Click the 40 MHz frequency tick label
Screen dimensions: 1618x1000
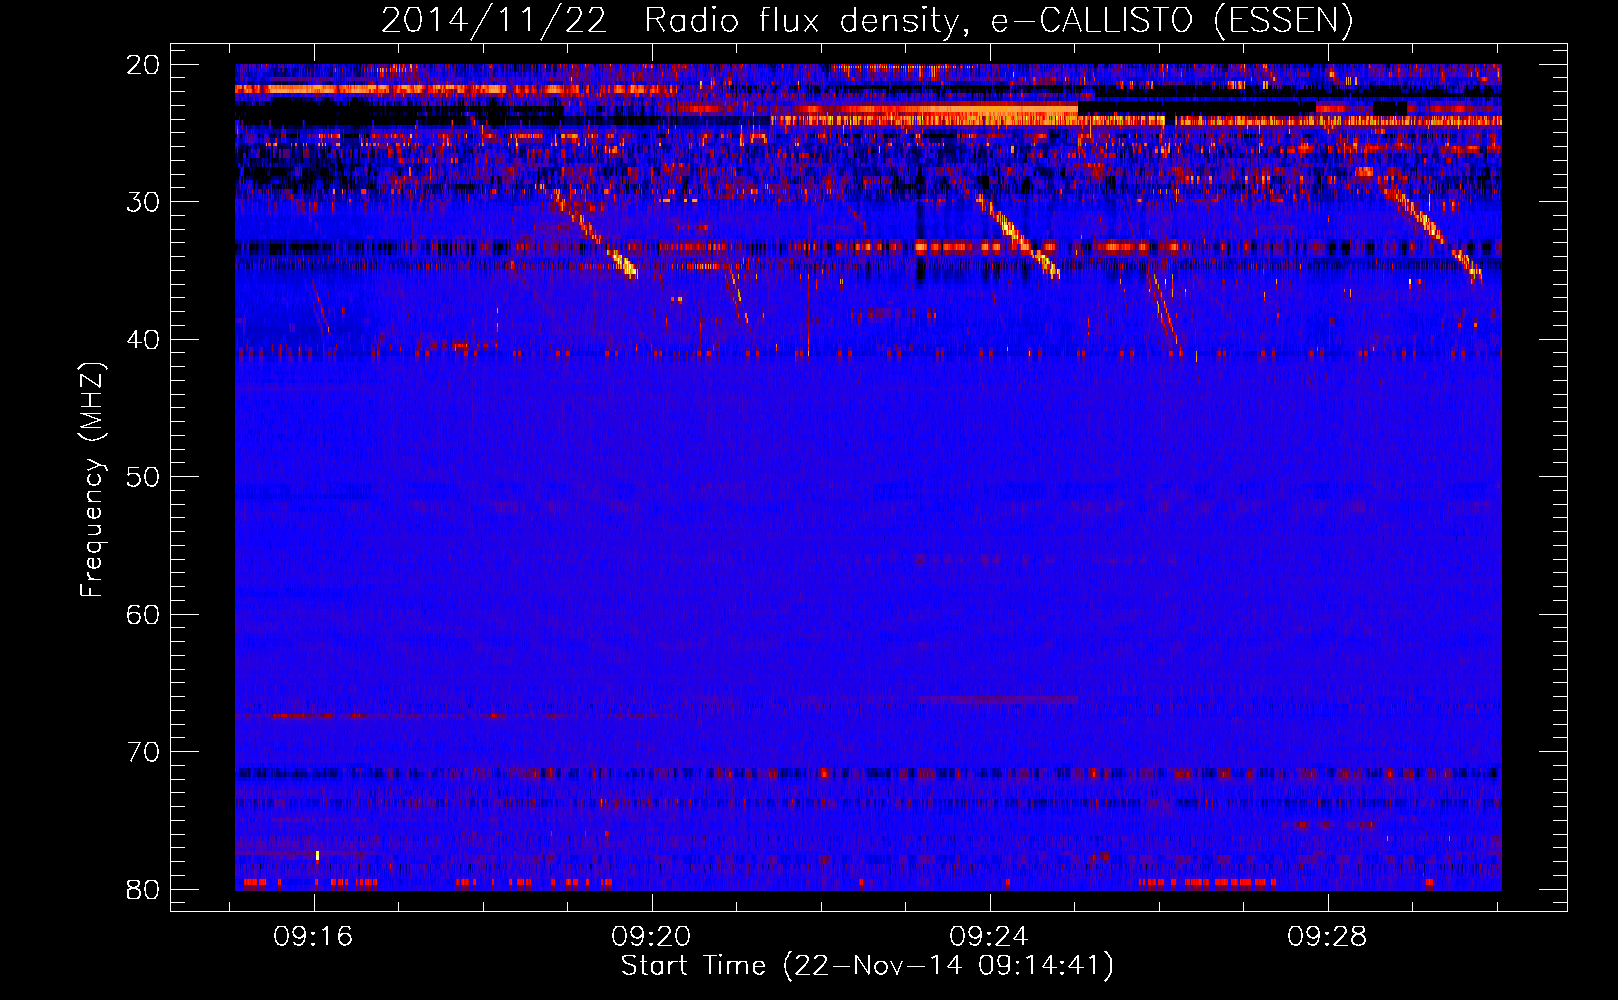pyautogui.click(x=143, y=340)
